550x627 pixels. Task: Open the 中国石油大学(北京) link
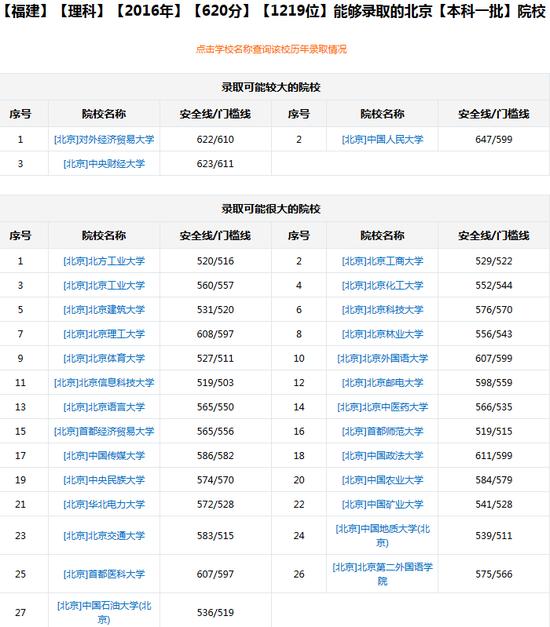(104, 612)
